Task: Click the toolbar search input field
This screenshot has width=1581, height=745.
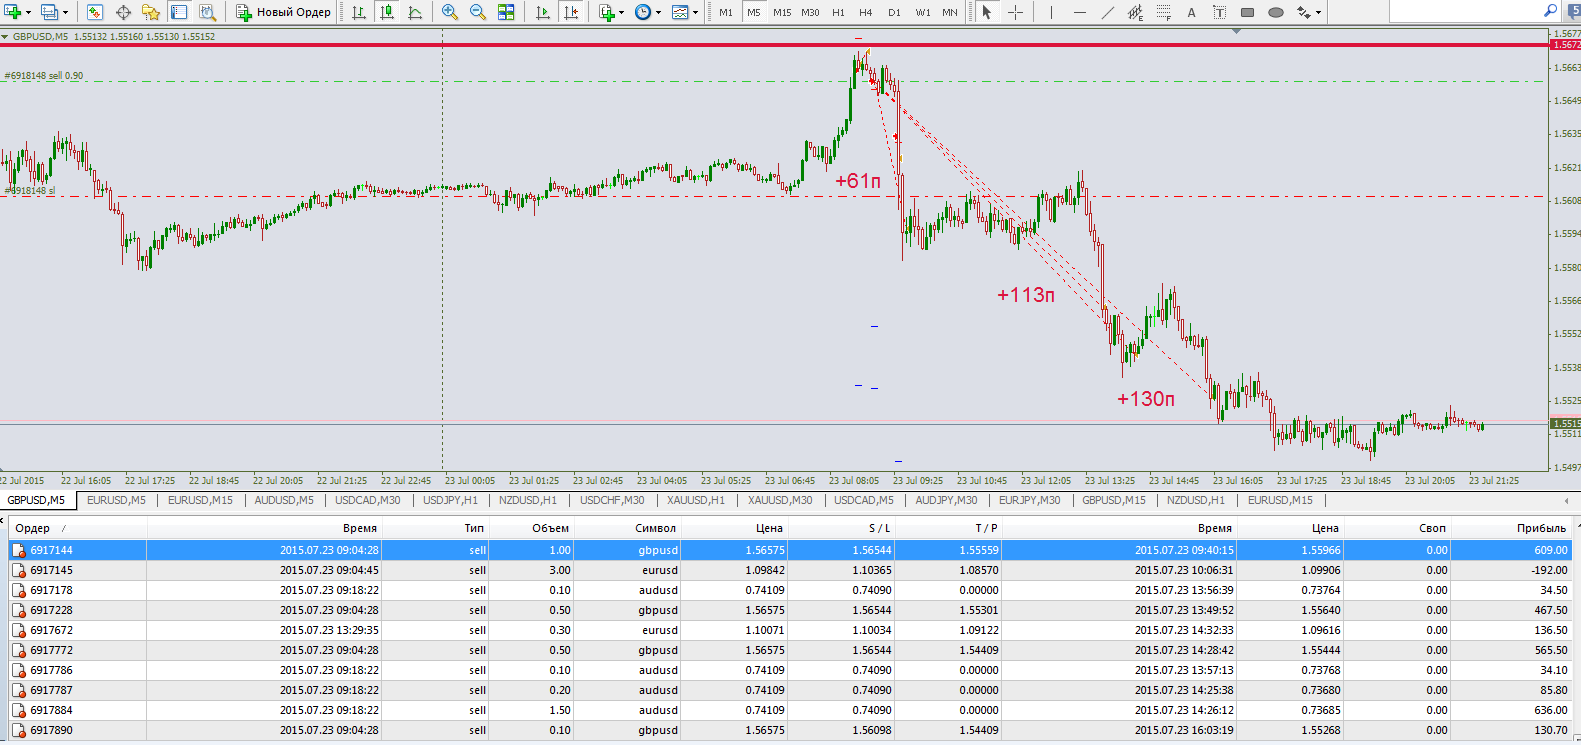Action: click(x=1465, y=11)
